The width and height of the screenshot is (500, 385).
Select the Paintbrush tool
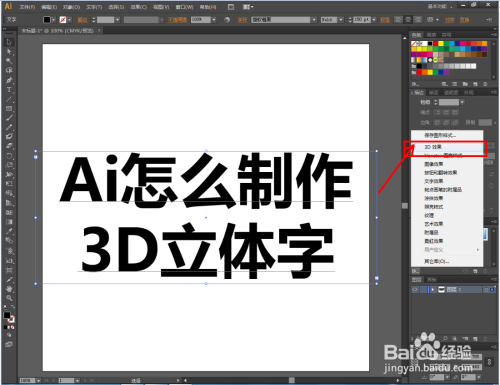click(x=9, y=118)
